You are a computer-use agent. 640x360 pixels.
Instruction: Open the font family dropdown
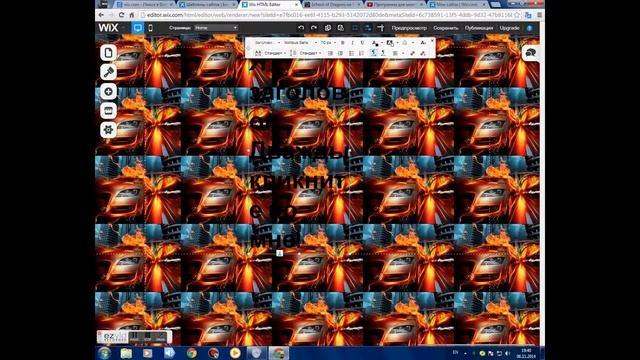tap(300, 42)
